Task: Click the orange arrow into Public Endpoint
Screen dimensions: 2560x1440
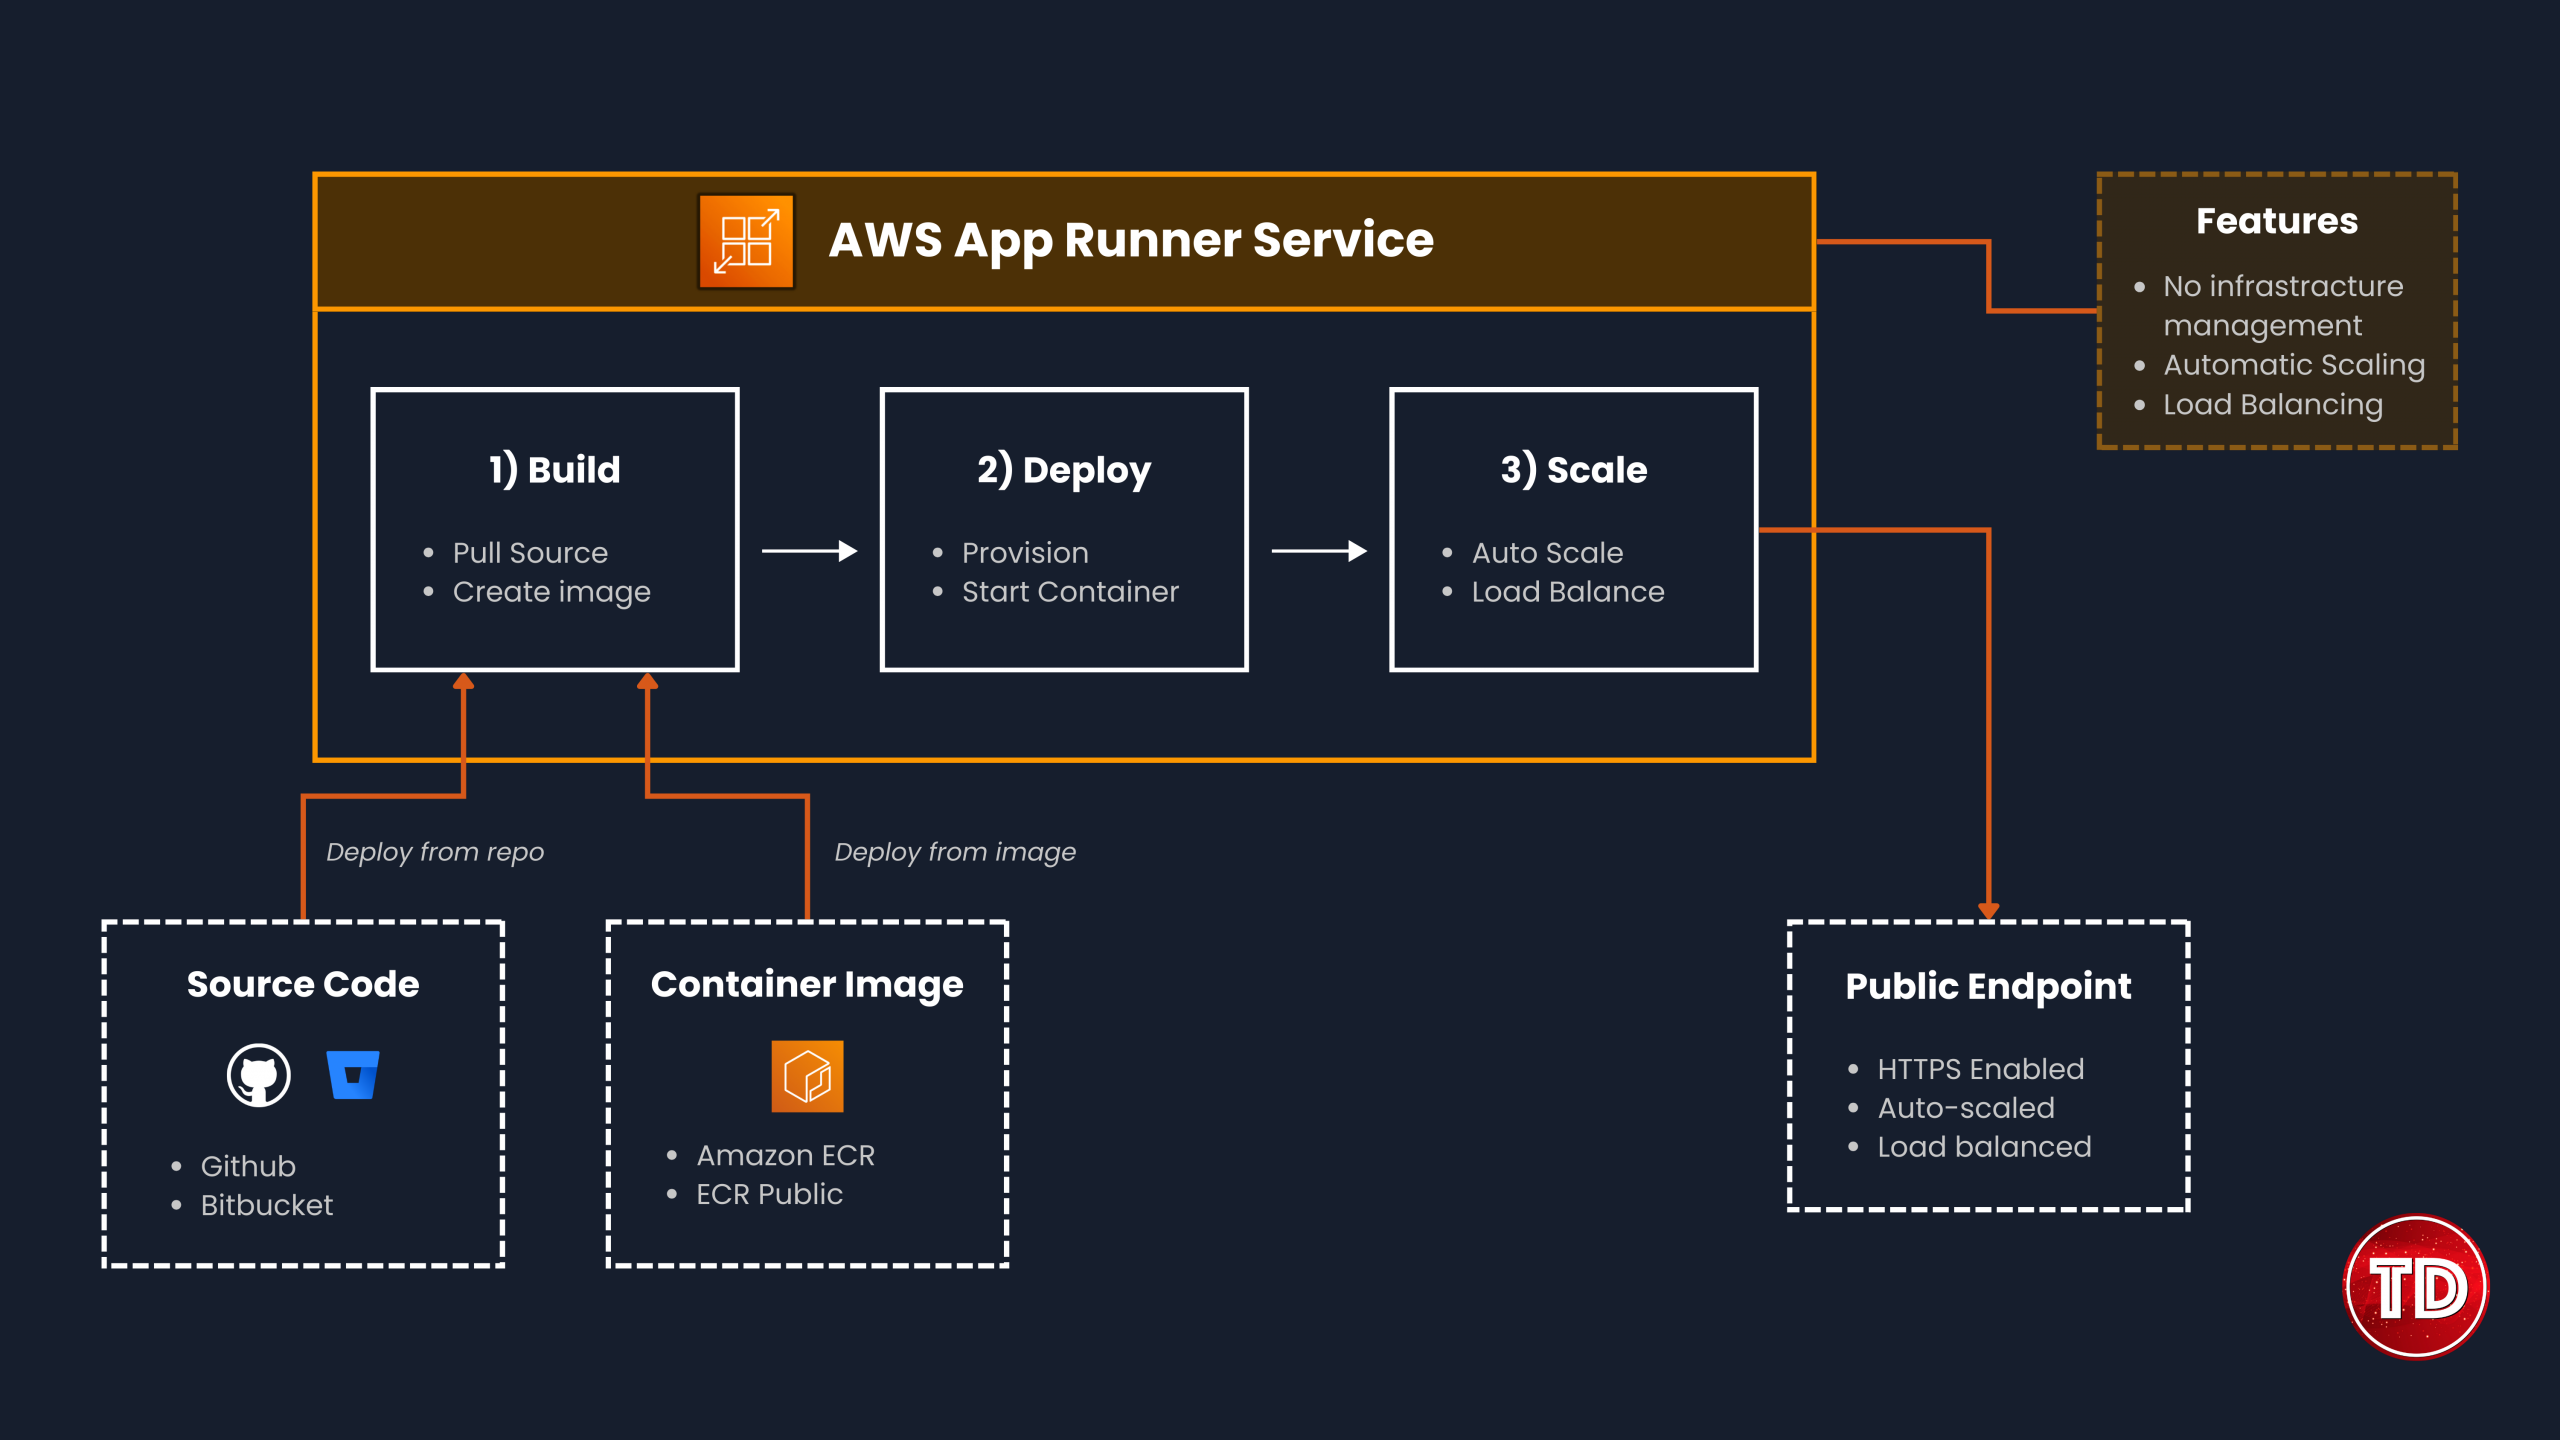Action: pos(1988,900)
